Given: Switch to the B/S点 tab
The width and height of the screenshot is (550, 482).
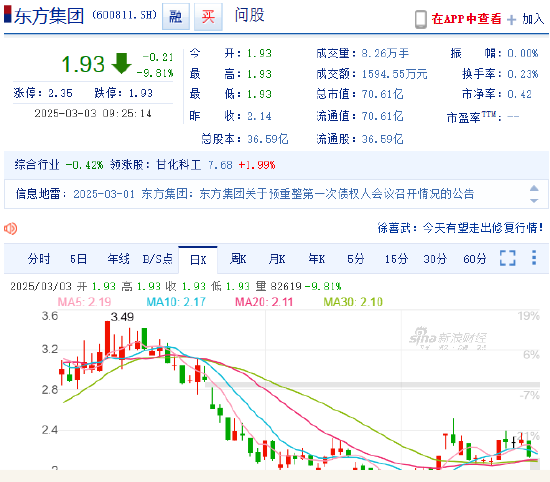Looking at the screenshot, I should coord(157,259).
